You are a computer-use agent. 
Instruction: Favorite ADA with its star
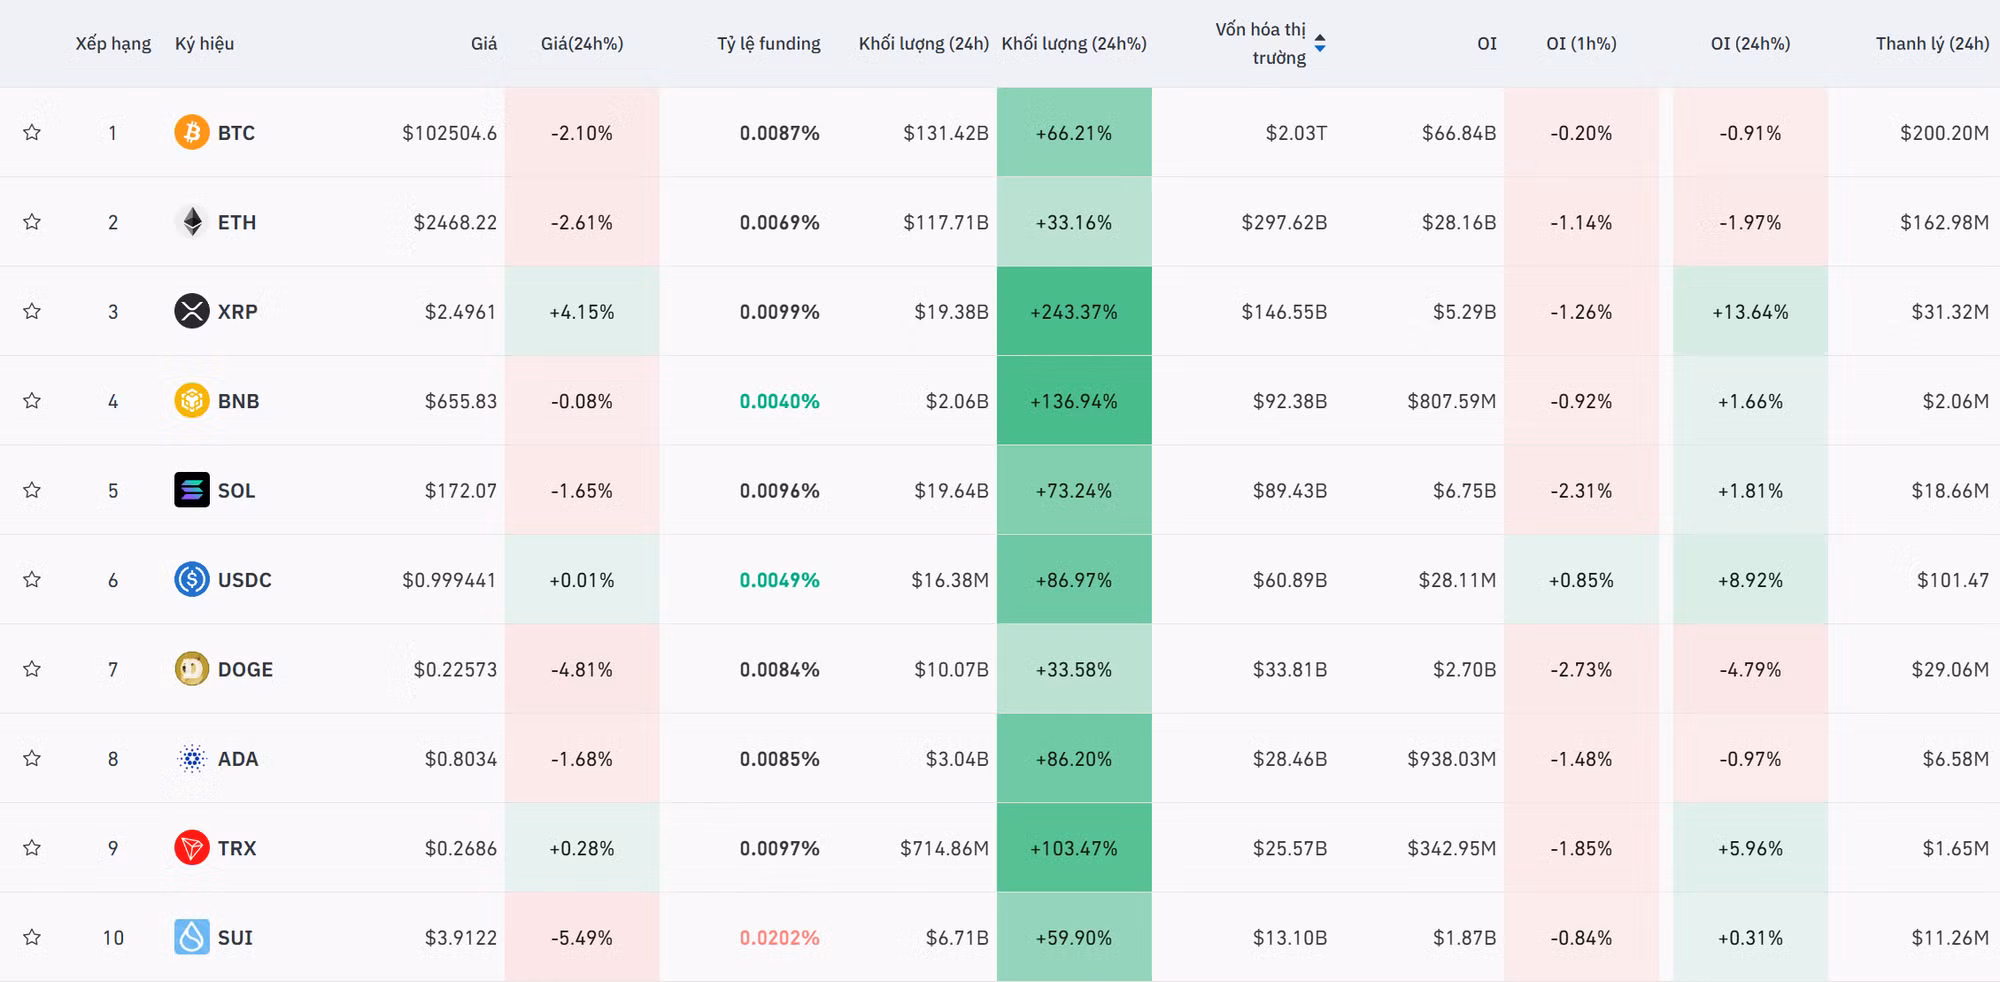click(32, 759)
